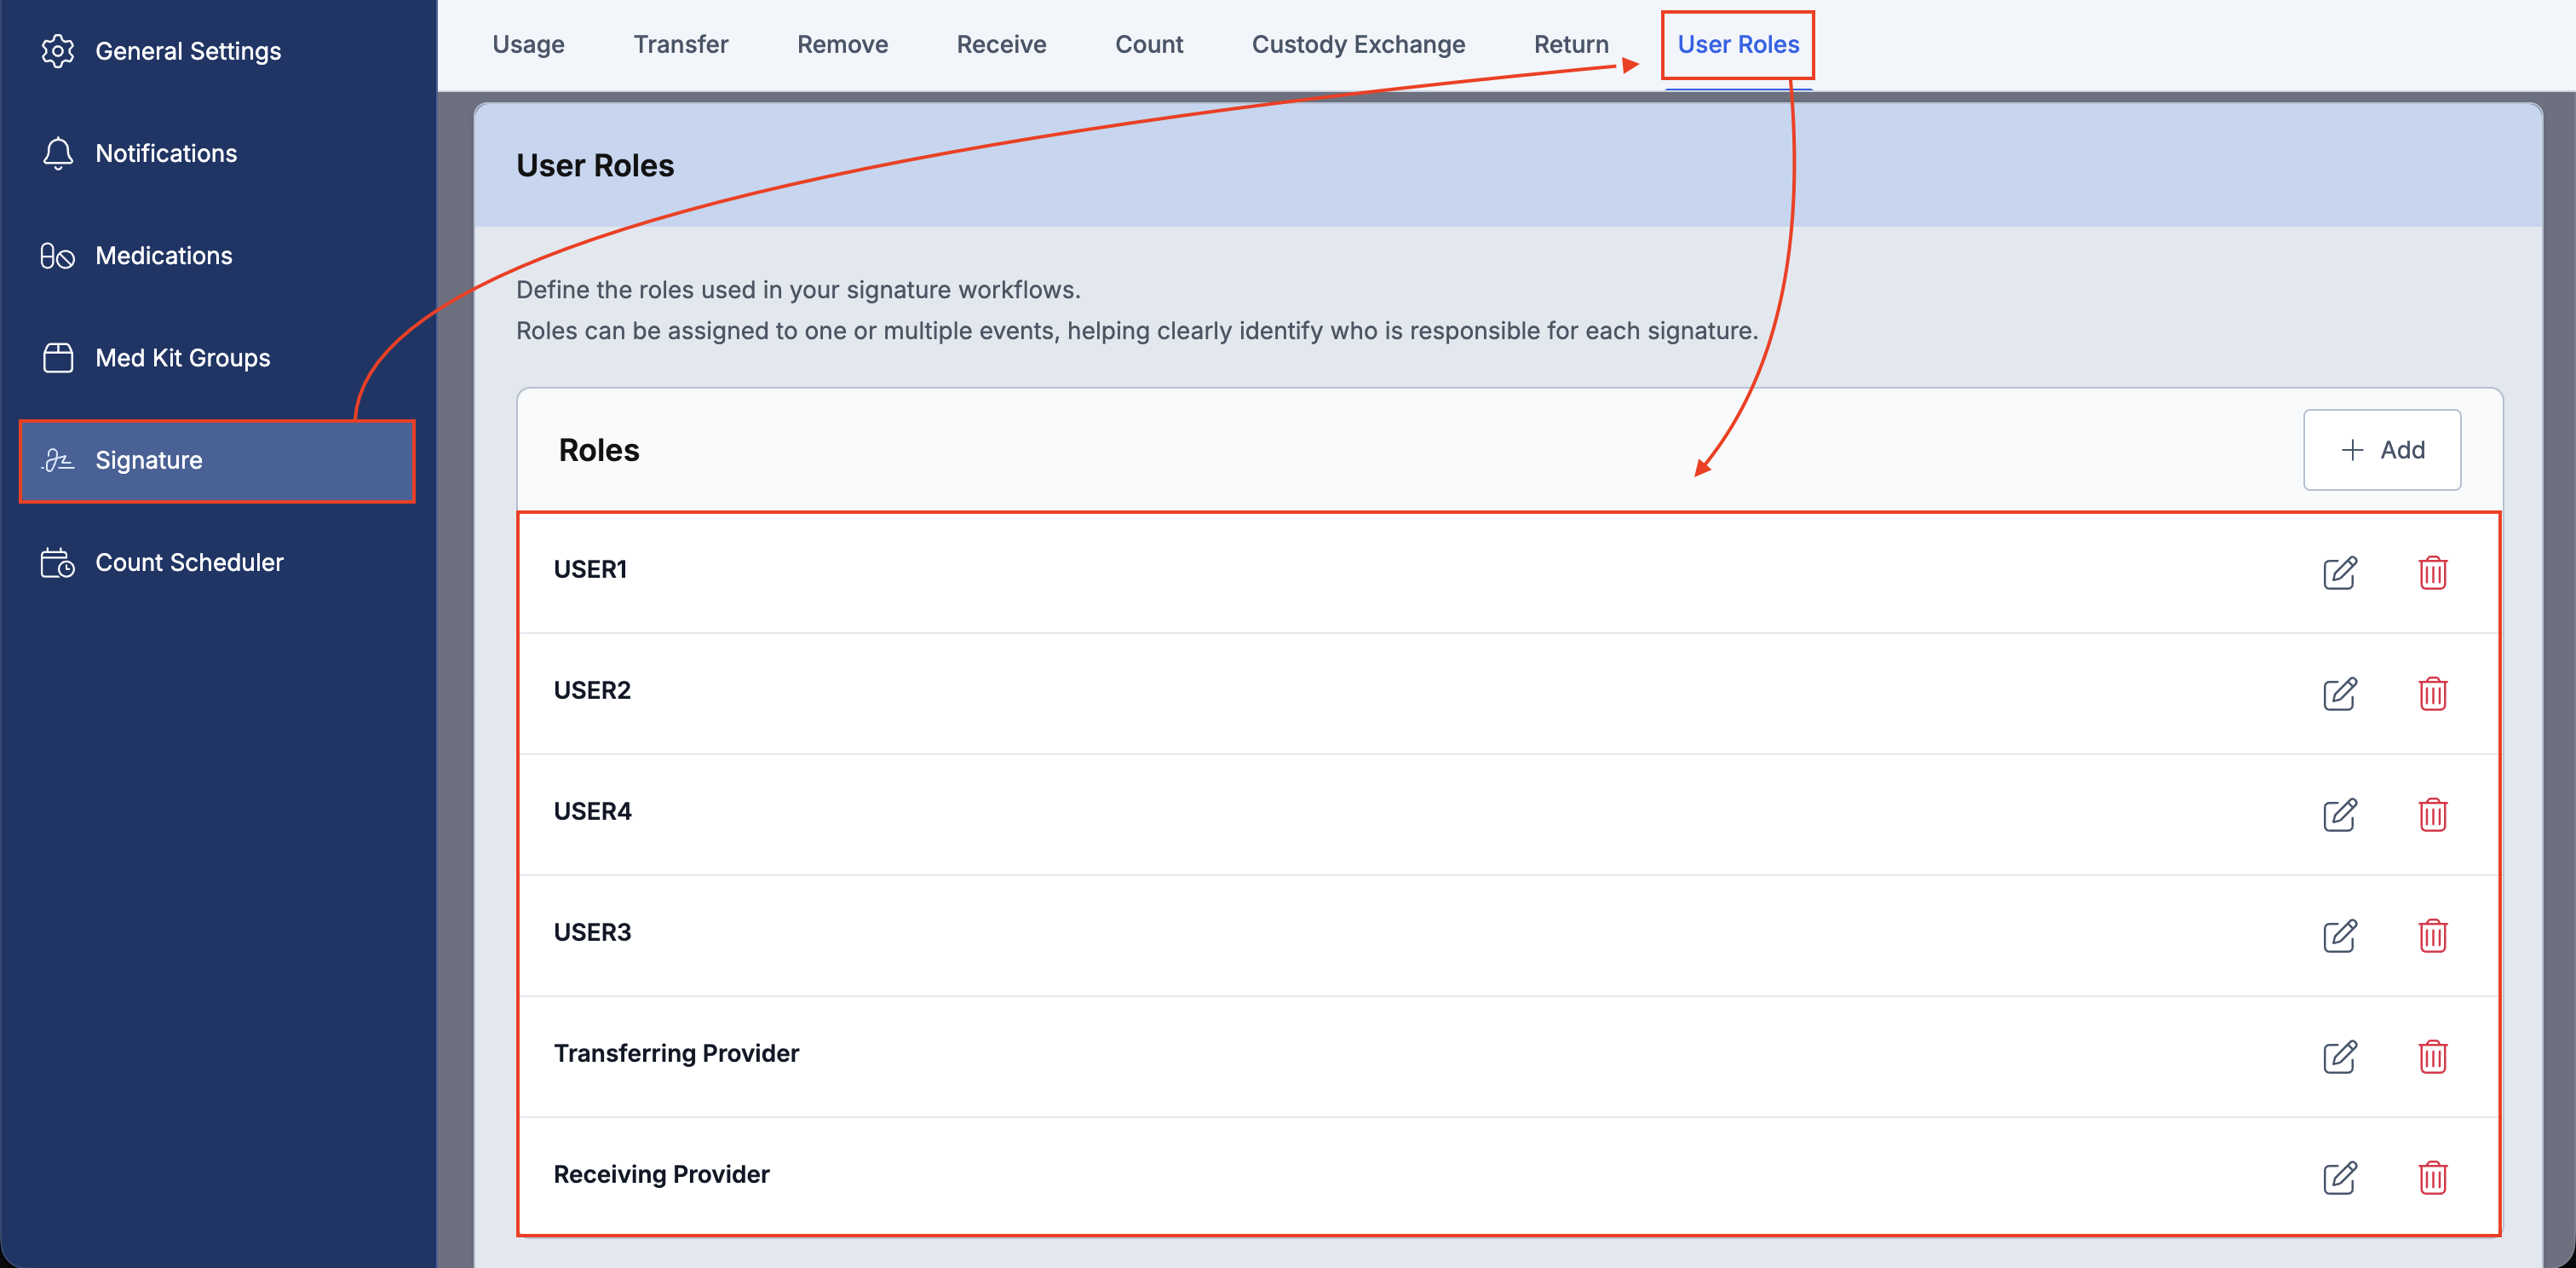
Task: Edit the Receiving Provider role
Action: pyautogui.click(x=2339, y=1178)
